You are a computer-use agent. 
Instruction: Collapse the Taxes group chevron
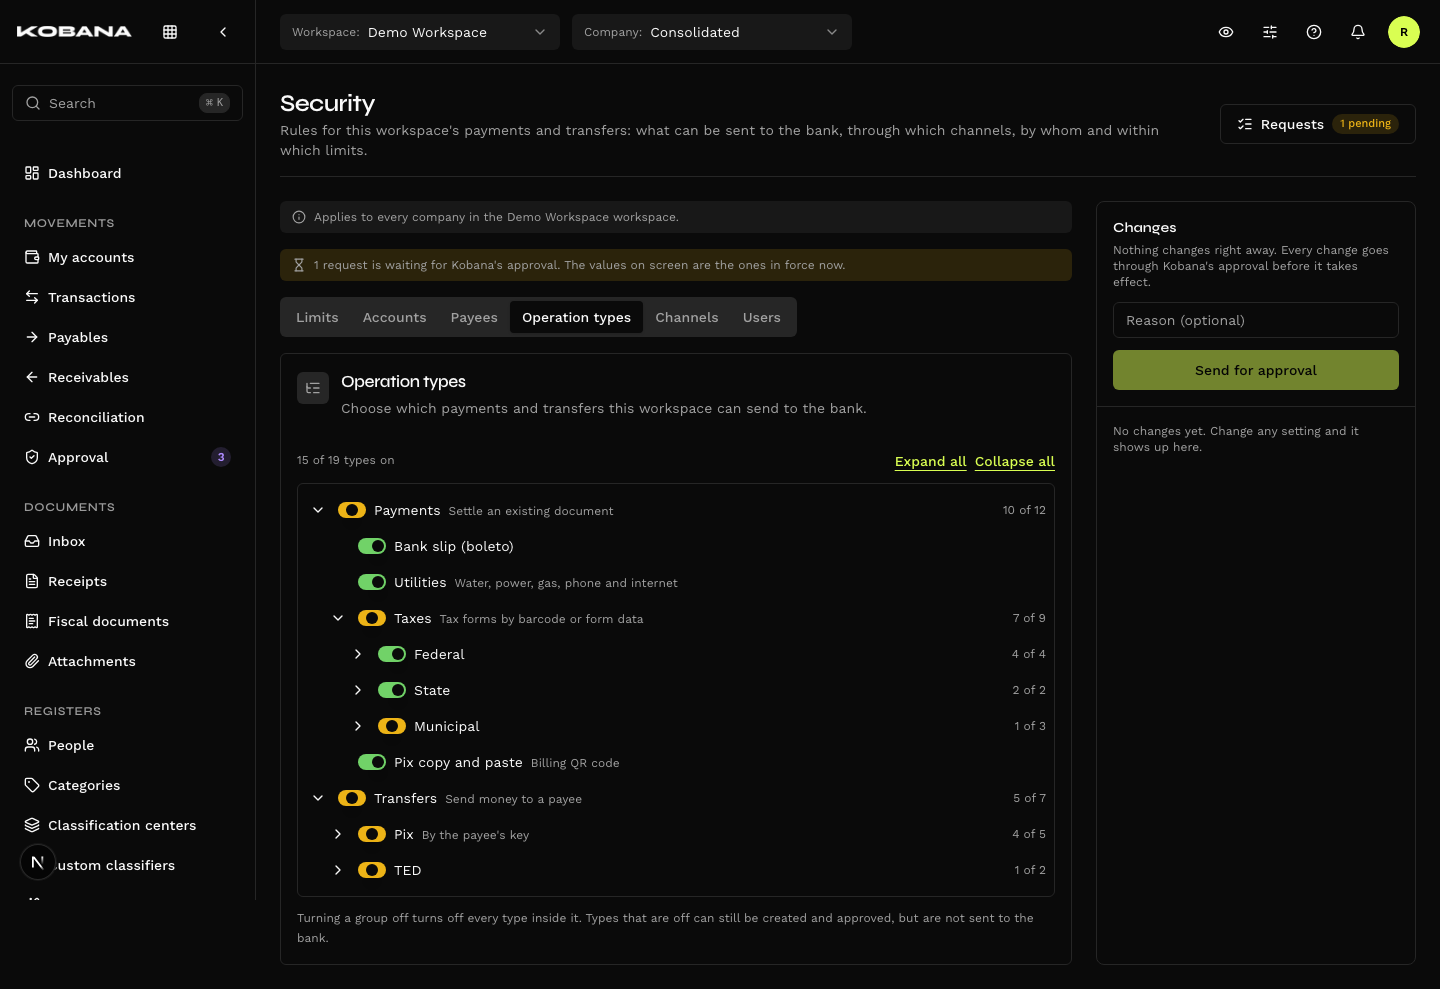(x=338, y=618)
